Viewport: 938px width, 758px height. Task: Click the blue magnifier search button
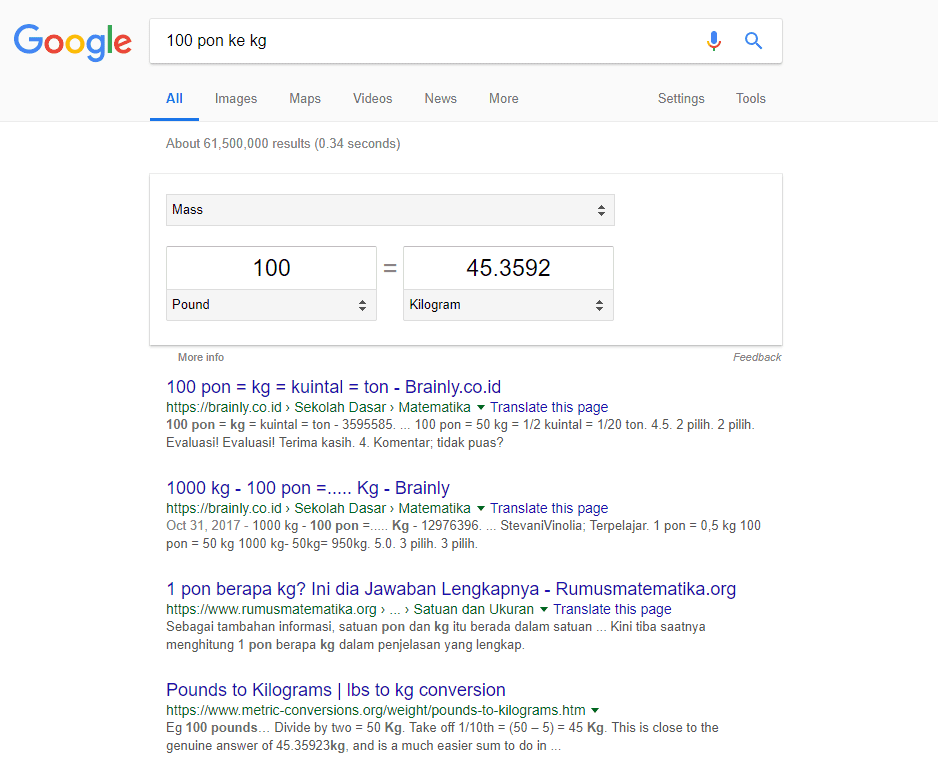tap(753, 41)
